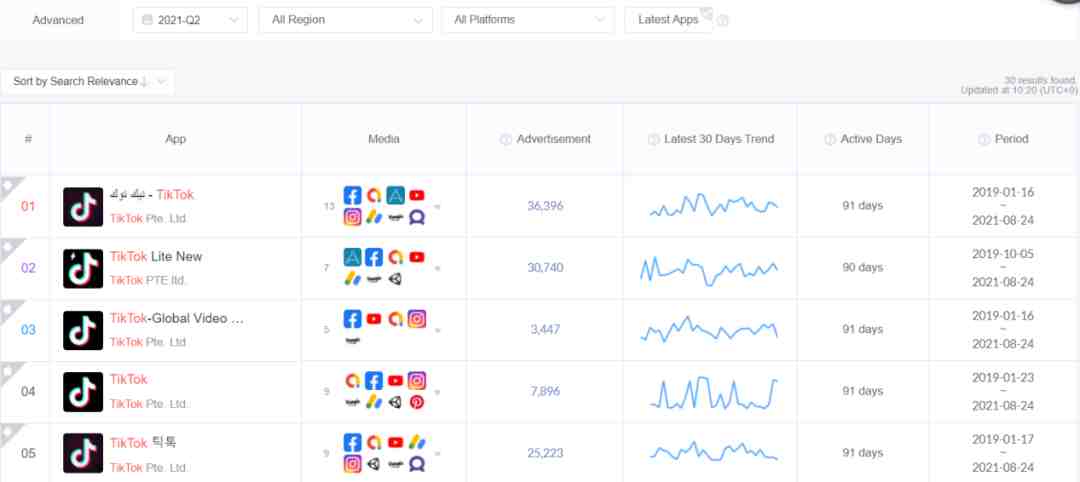The width and height of the screenshot is (1080, 482).
Task: Click Google Ads icon in the TikTok 틱톡 row
Action: pos(417,442)
